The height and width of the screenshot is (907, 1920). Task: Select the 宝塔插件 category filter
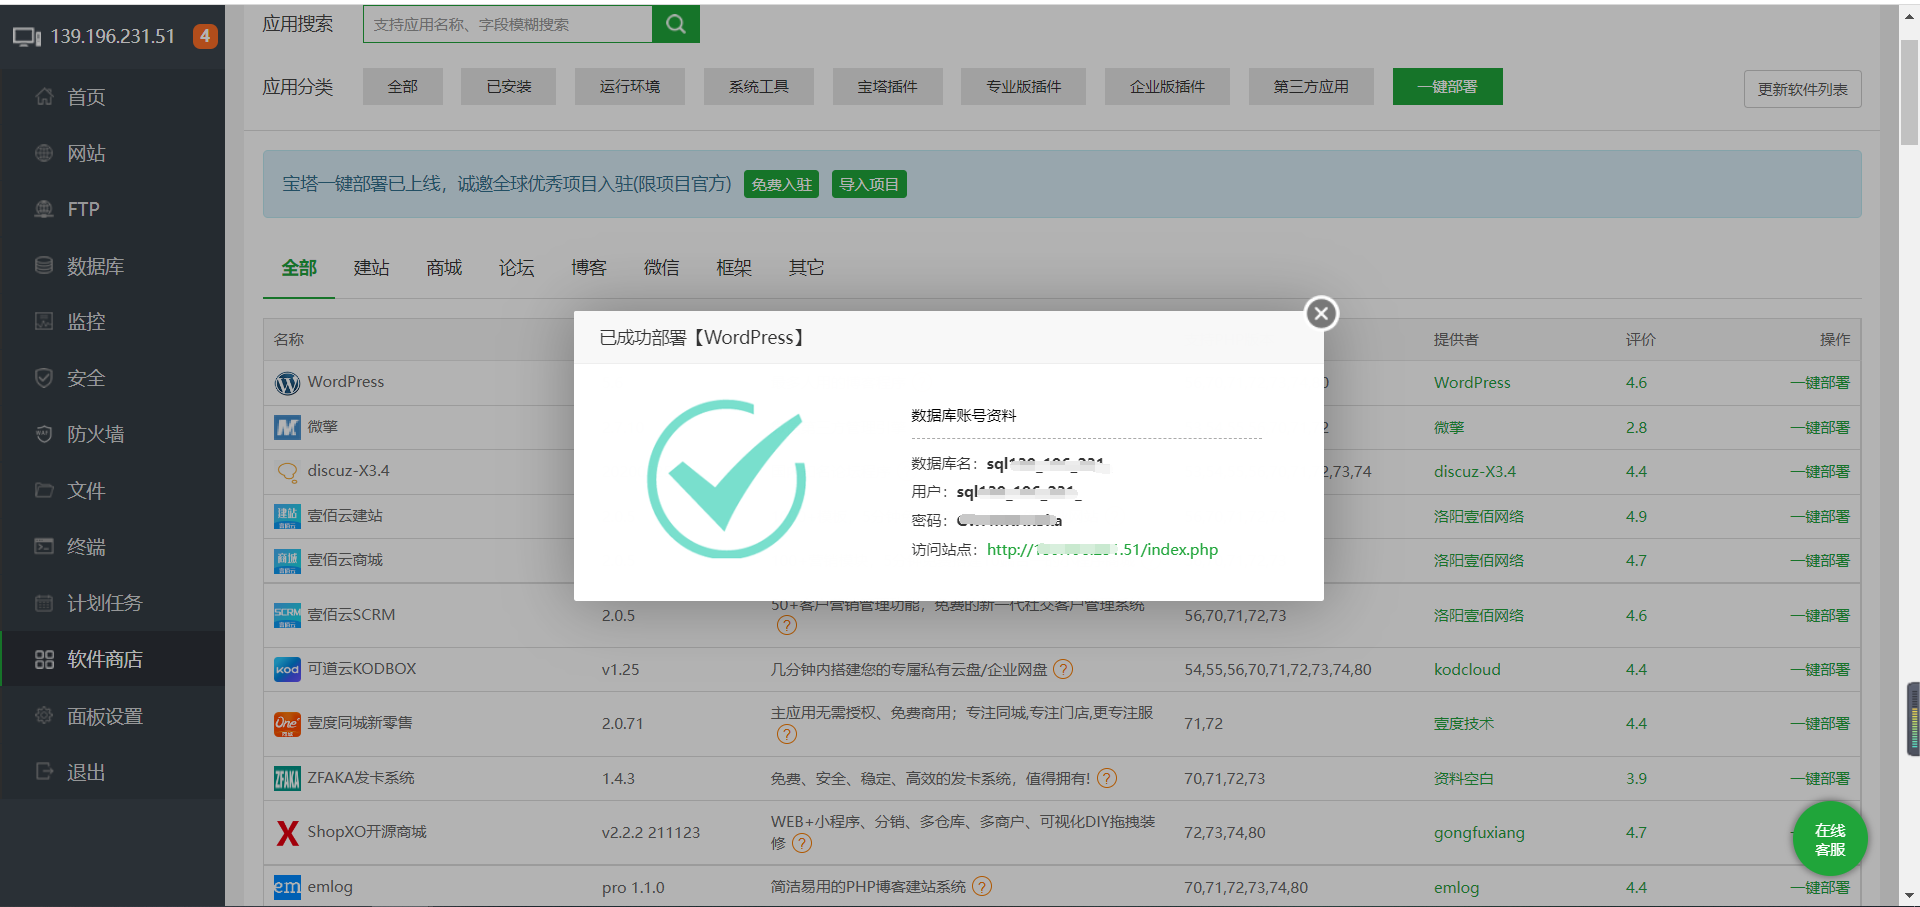[887, 87]
